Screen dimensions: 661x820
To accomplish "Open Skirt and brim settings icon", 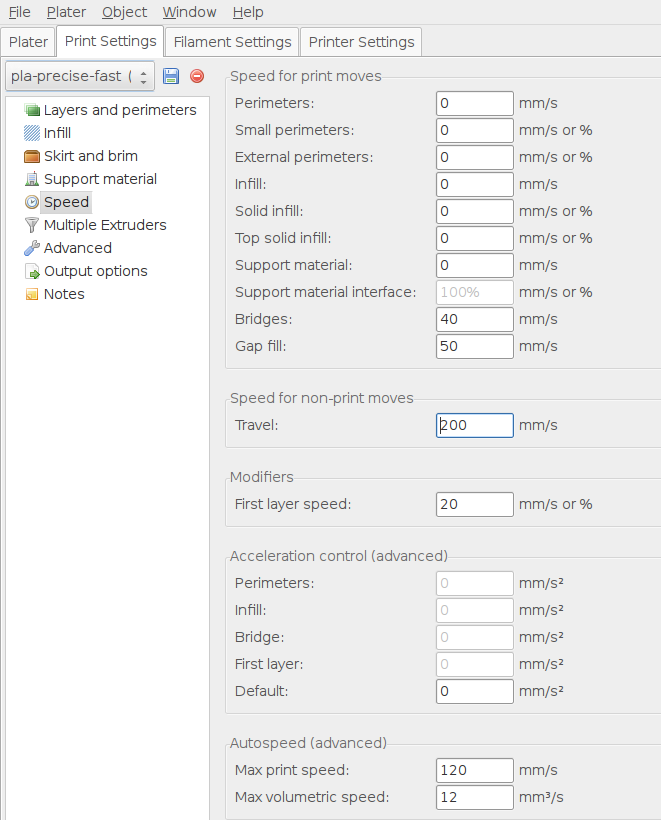I will point(32,156).
